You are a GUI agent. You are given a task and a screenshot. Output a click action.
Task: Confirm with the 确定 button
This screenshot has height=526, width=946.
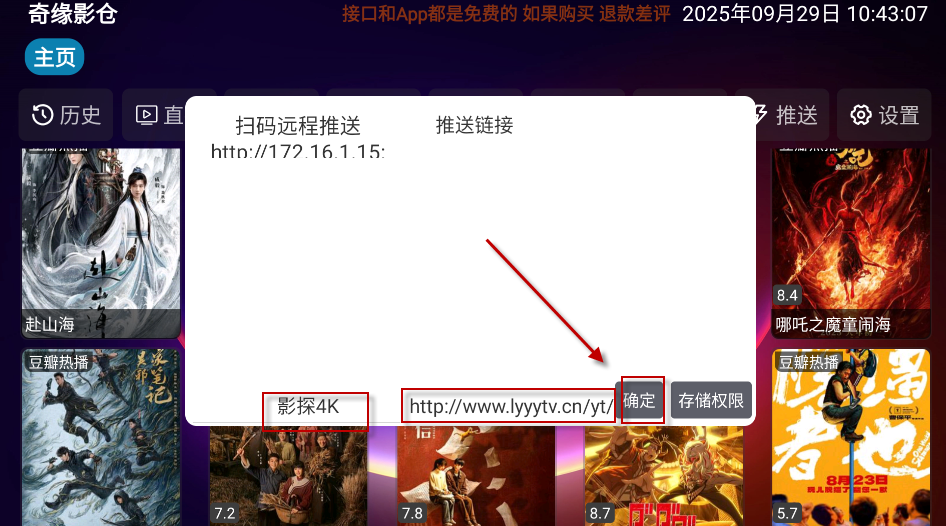(x=640, y=401)
